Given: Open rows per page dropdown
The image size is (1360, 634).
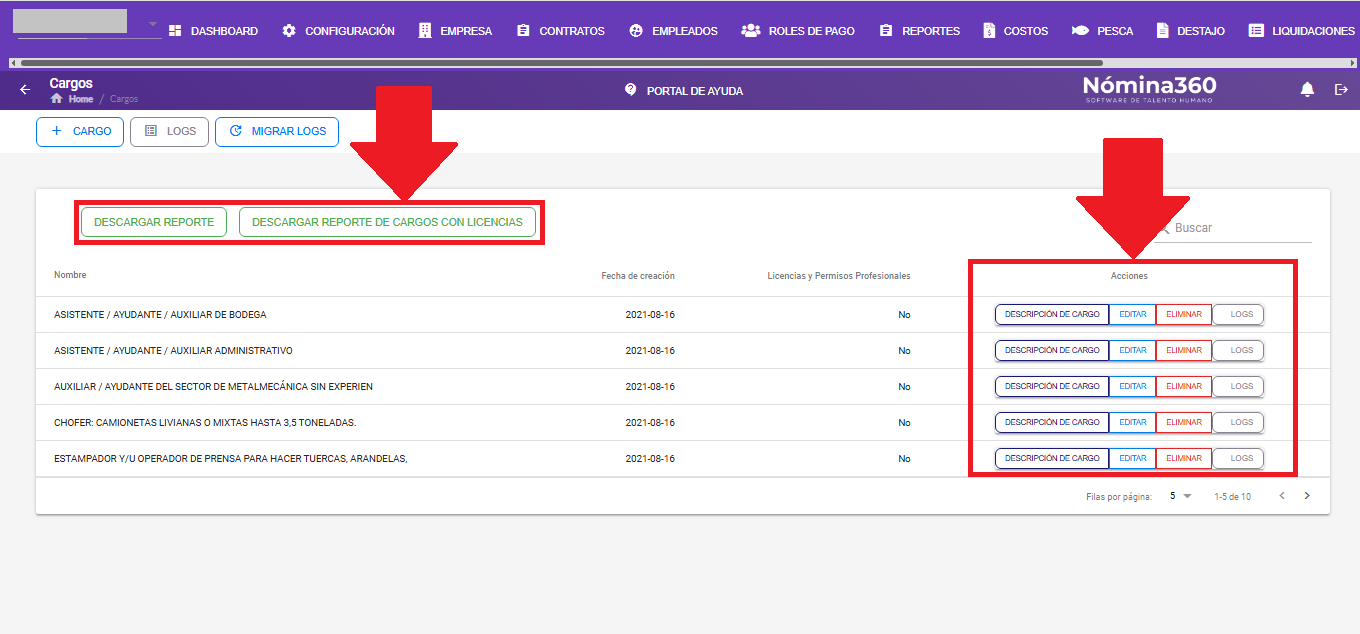Looking at the screenshot, I should click(x=1181, y=496).
